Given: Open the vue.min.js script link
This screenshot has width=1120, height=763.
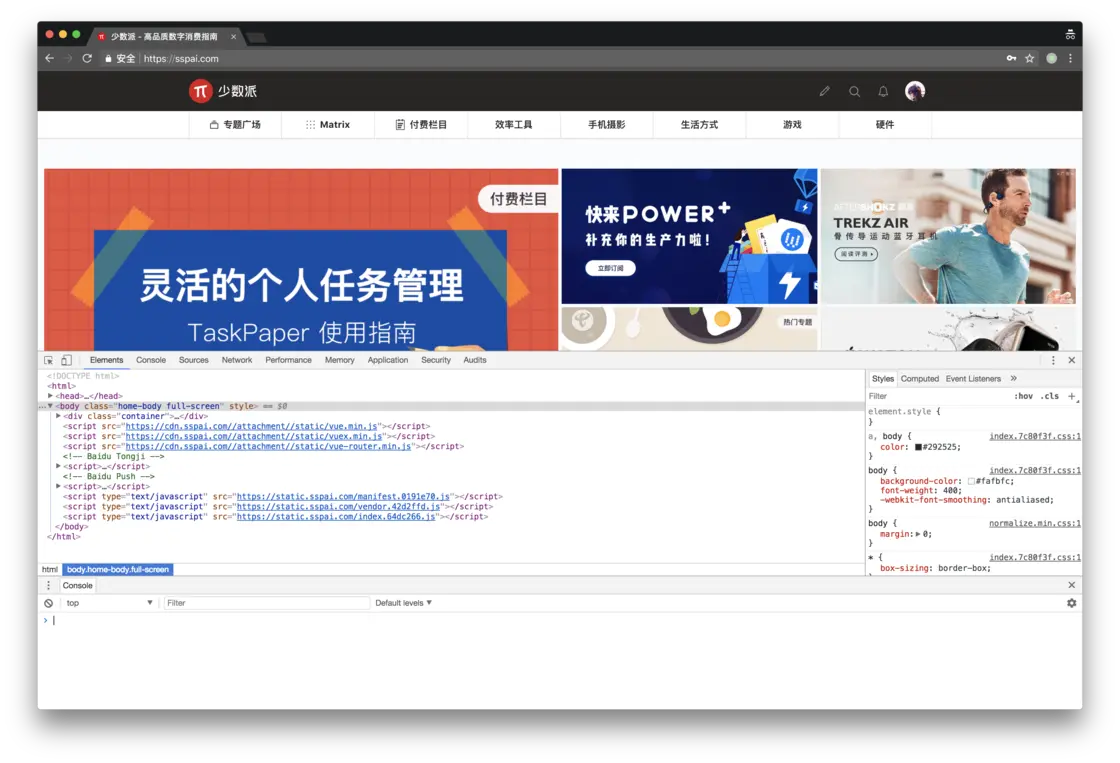Looking at the screenshot, I should (x=251, y=427).
